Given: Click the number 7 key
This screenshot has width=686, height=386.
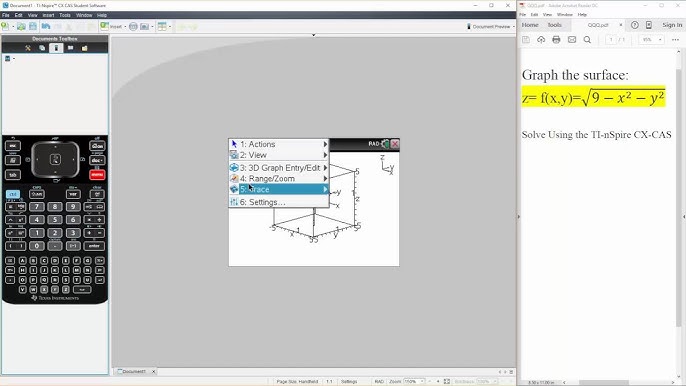Looking at the screenshot, I should pos(37,206).
